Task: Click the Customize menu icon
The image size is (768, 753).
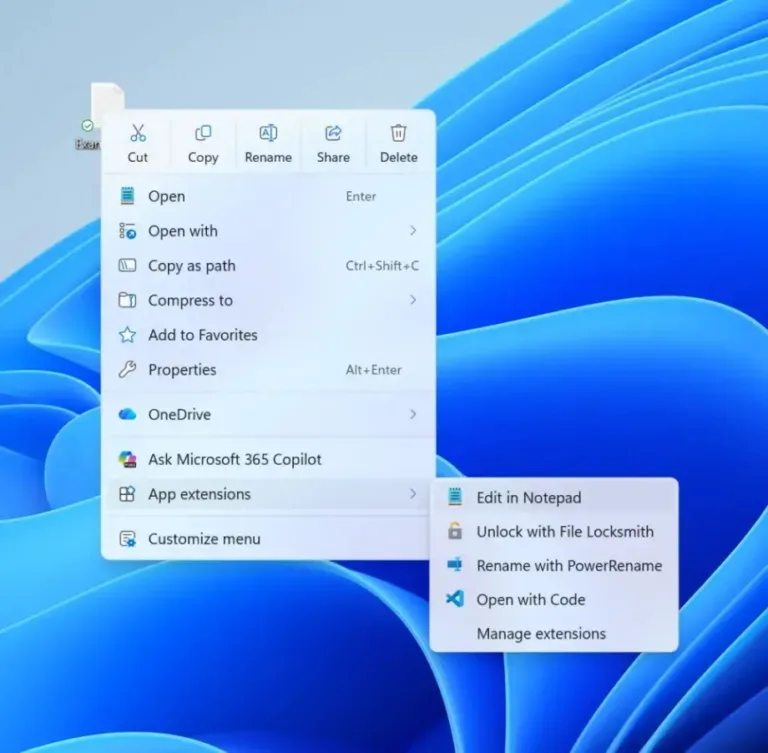Action: click(x=127, y=539)
